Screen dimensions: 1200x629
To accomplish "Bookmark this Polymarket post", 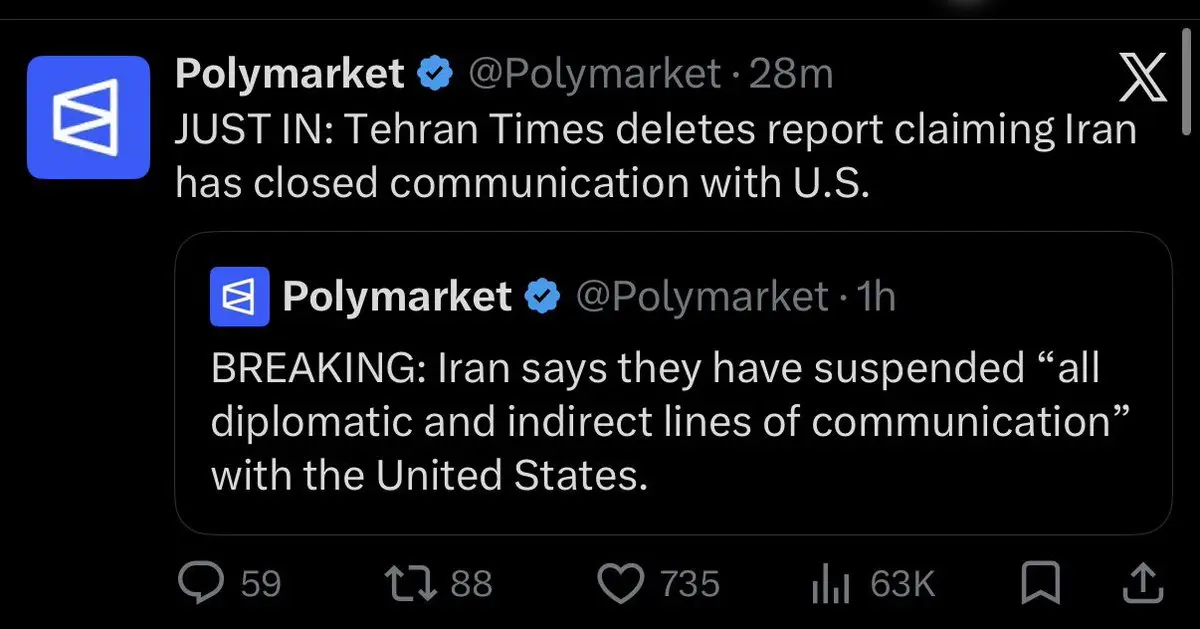I will coord(1042,582).
